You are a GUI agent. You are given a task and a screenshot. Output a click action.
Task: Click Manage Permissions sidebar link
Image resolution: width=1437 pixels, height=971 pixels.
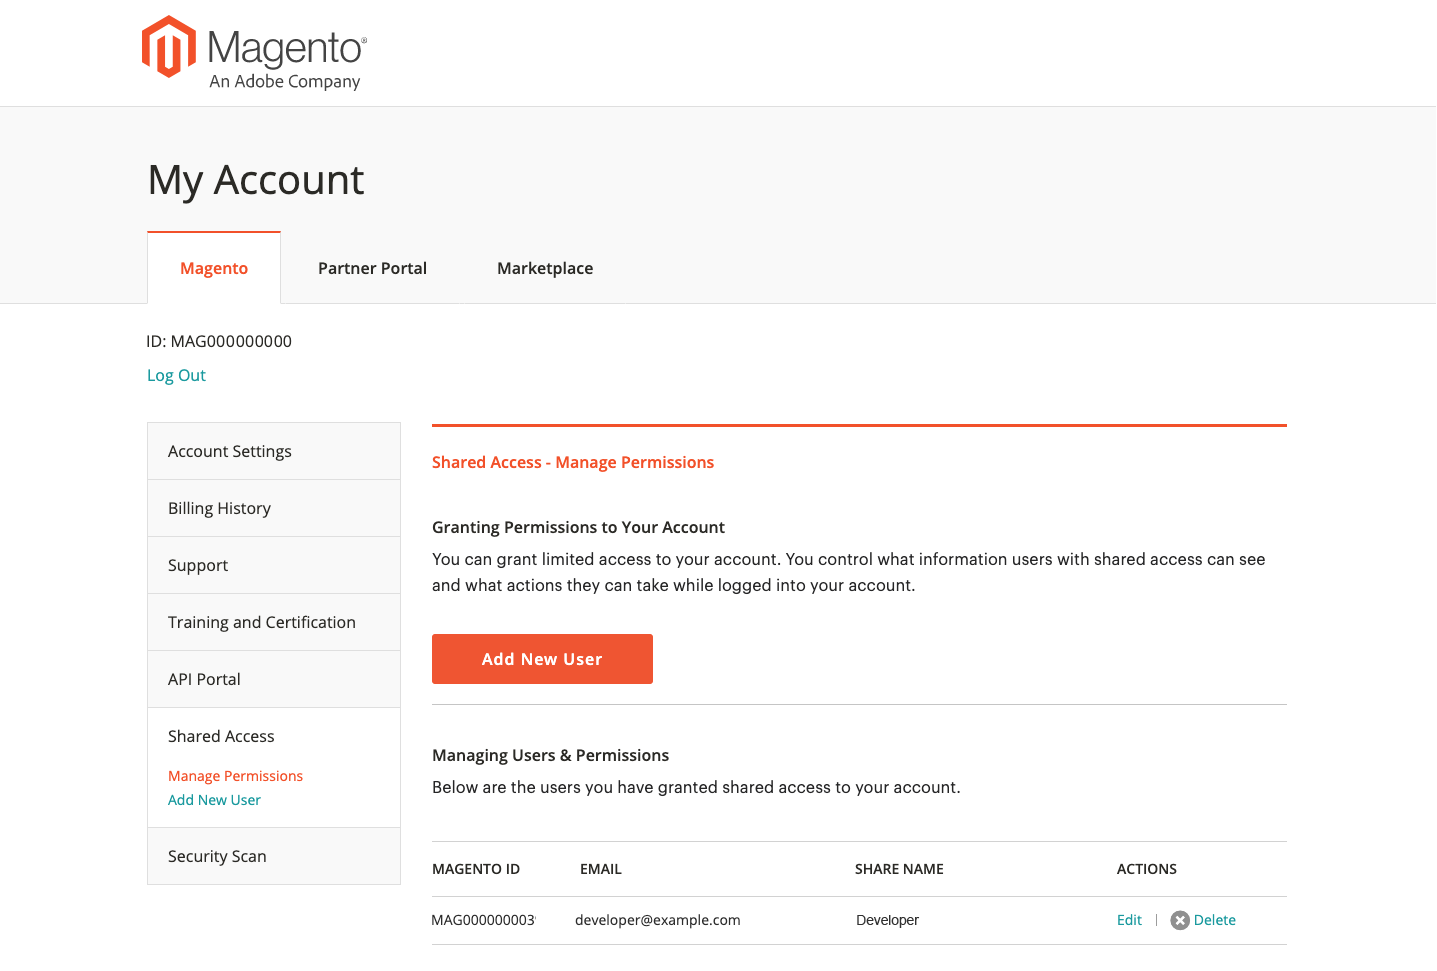tap(235, 776)
